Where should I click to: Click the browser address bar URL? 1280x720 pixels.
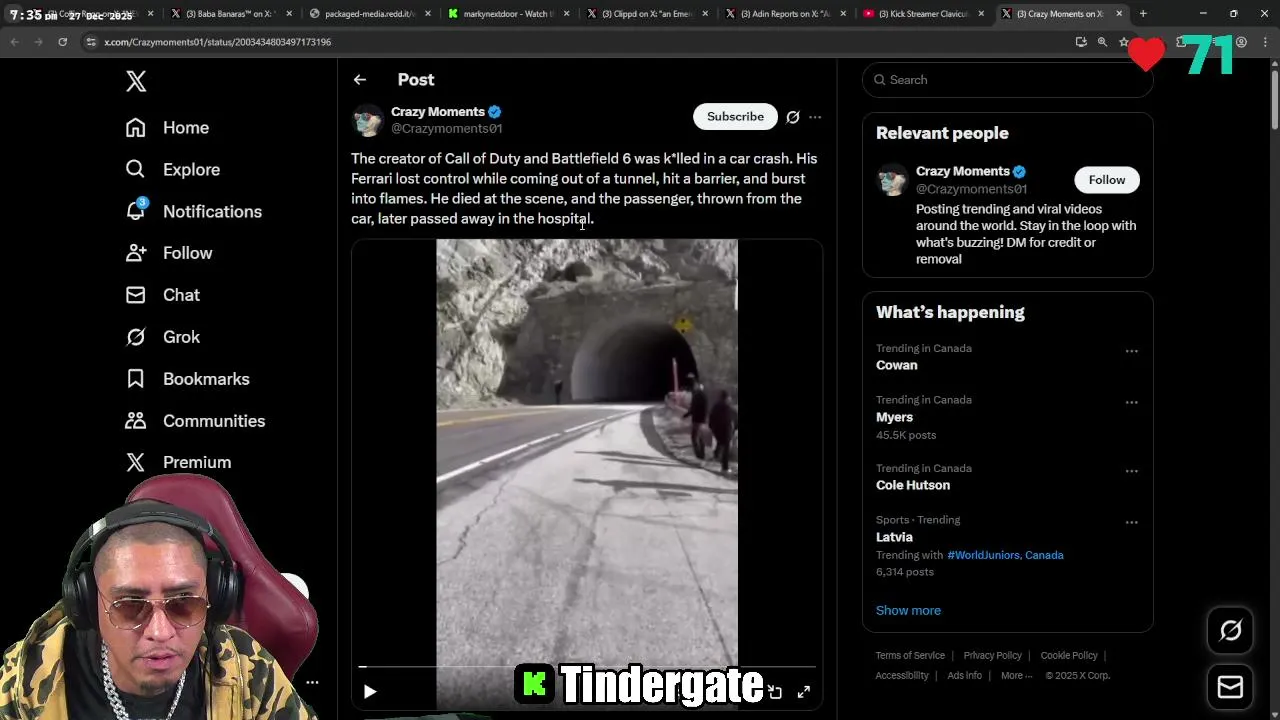[217, 42]
